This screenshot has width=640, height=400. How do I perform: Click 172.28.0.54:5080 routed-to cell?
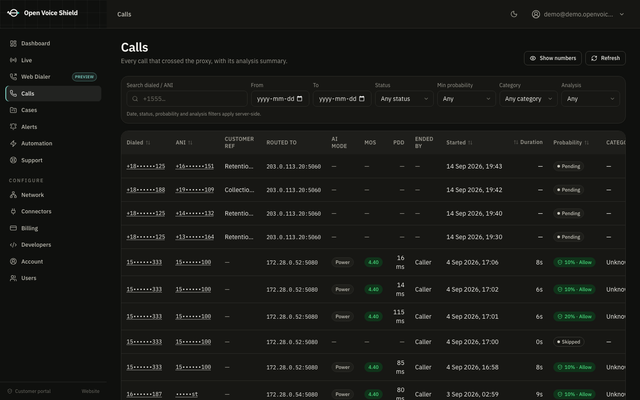(292, 394)
